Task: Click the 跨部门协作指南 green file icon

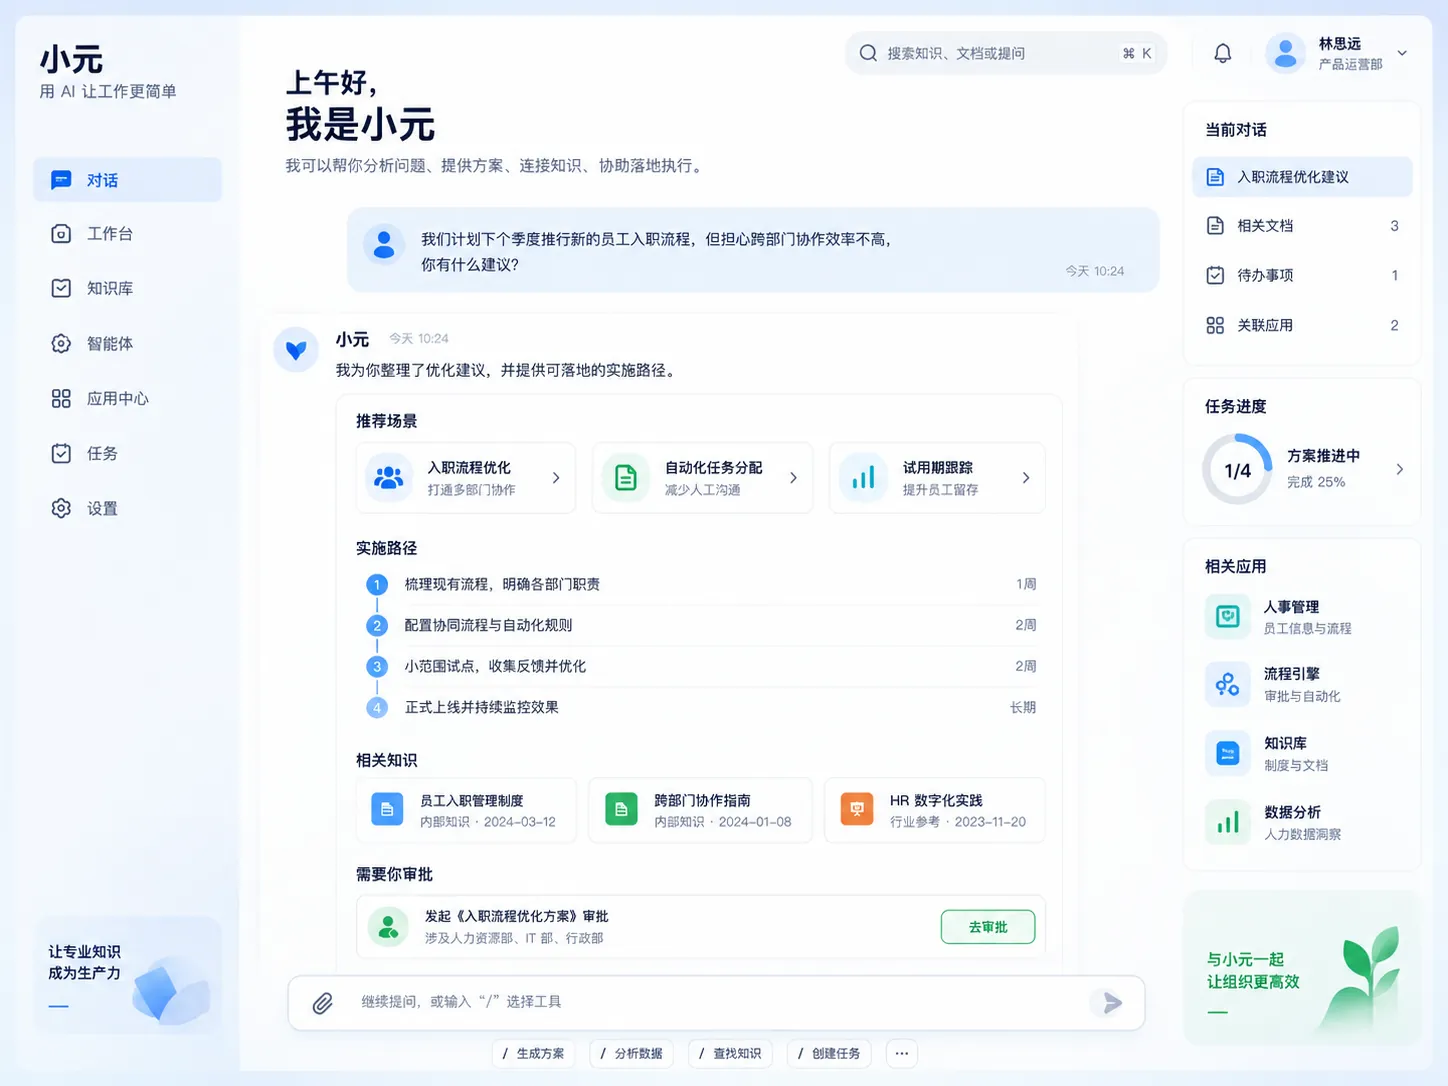Action: point(621,809)
